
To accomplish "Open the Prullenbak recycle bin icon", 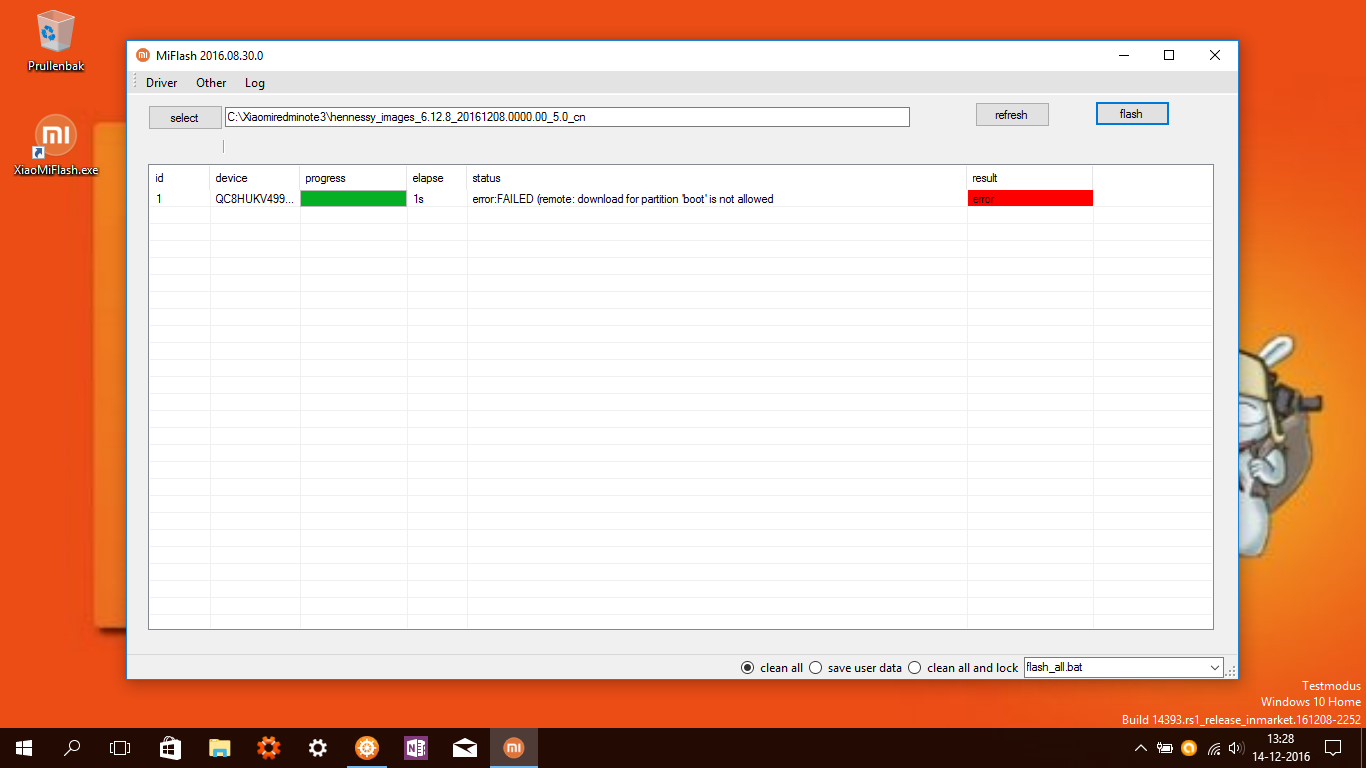I will 55,42.
